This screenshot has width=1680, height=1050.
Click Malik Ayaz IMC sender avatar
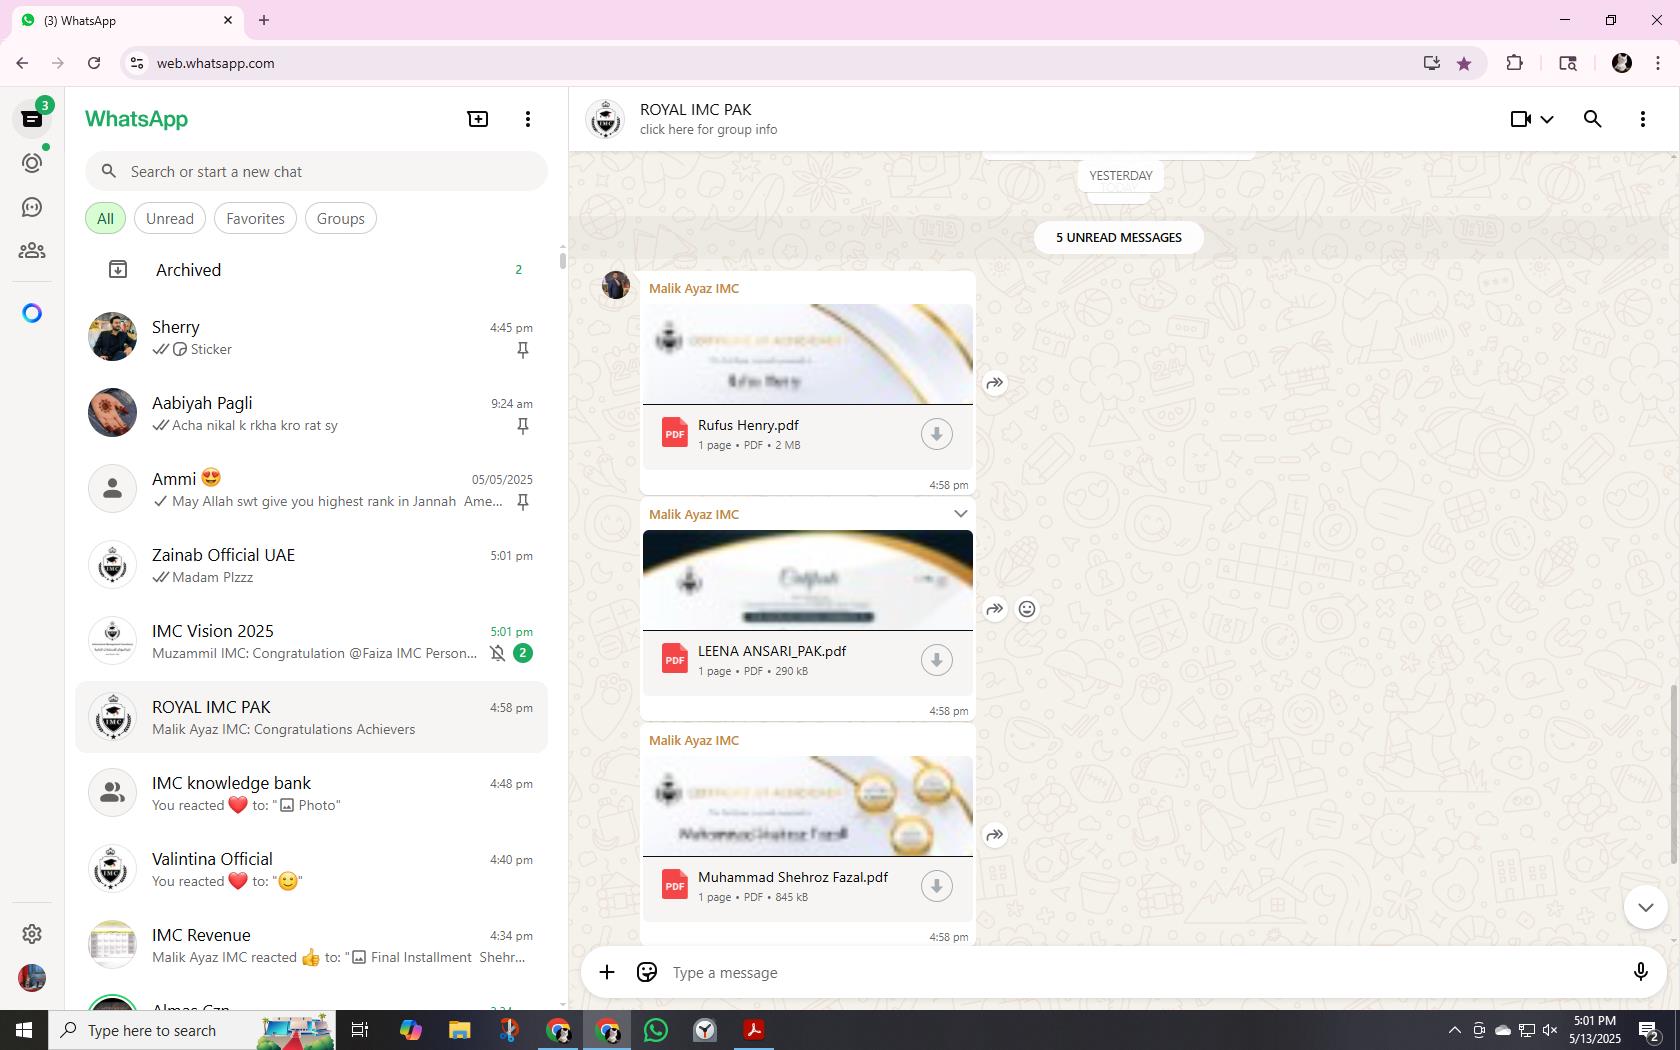(x=616, y=285)
